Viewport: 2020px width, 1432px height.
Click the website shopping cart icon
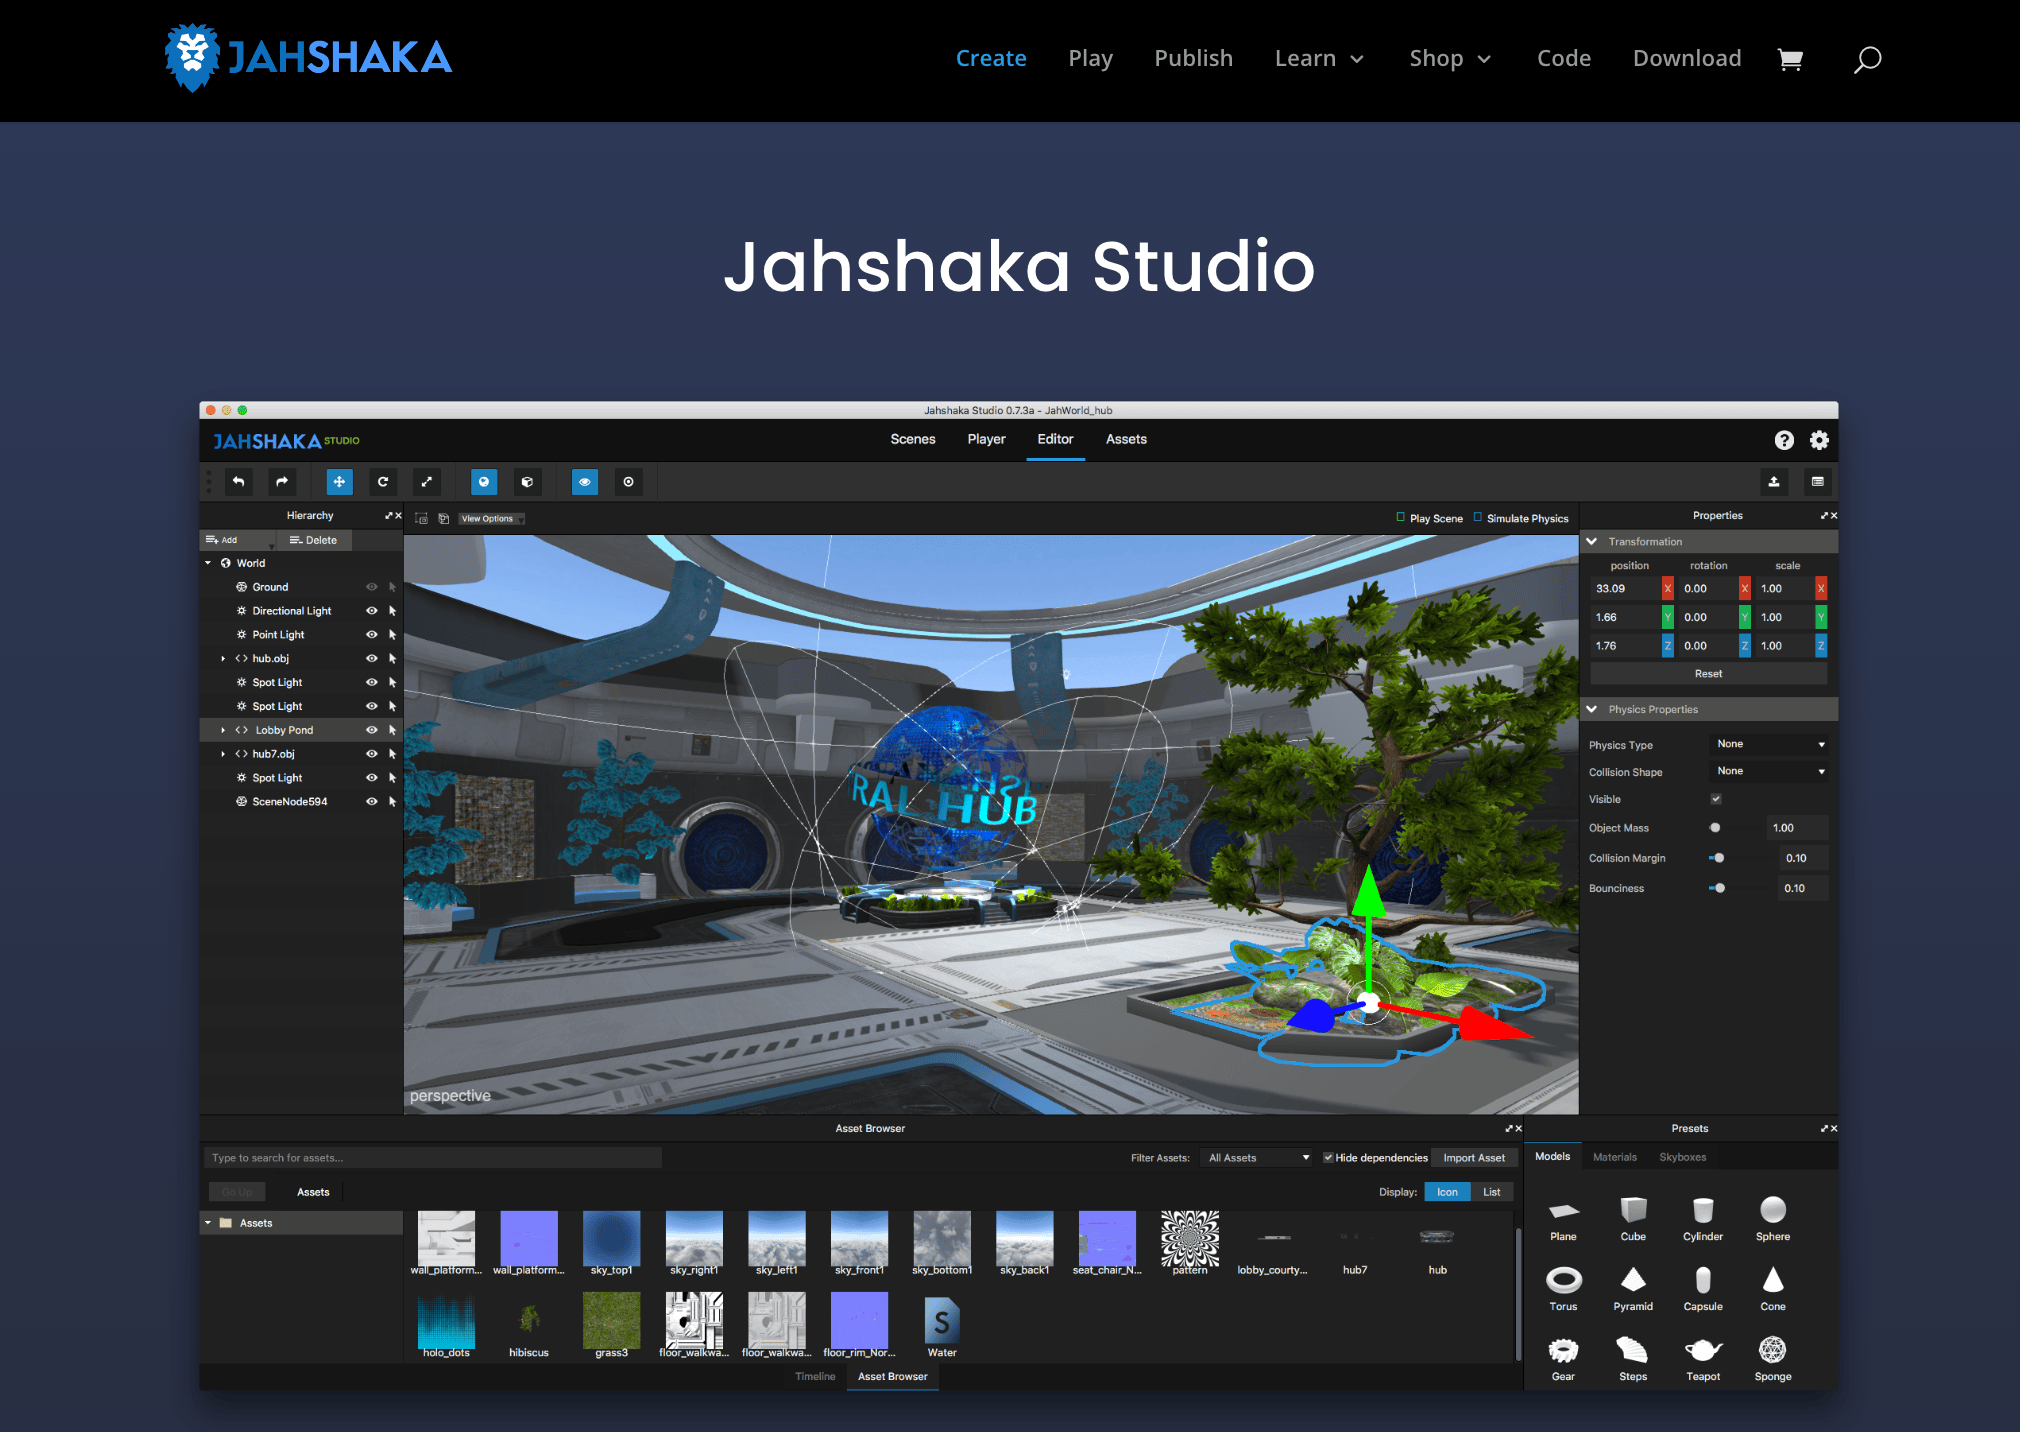point(1790,59)
